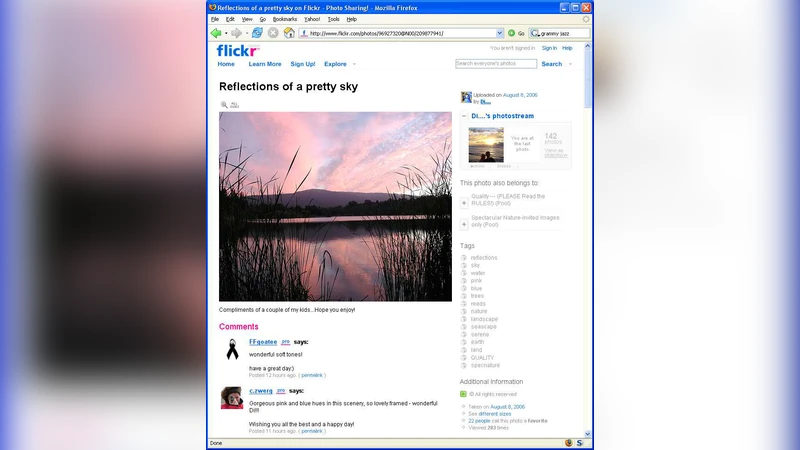Click in 'Search everyone's photos' field
Viewport: 800px width, 450px height.
[x=495, y=64]
